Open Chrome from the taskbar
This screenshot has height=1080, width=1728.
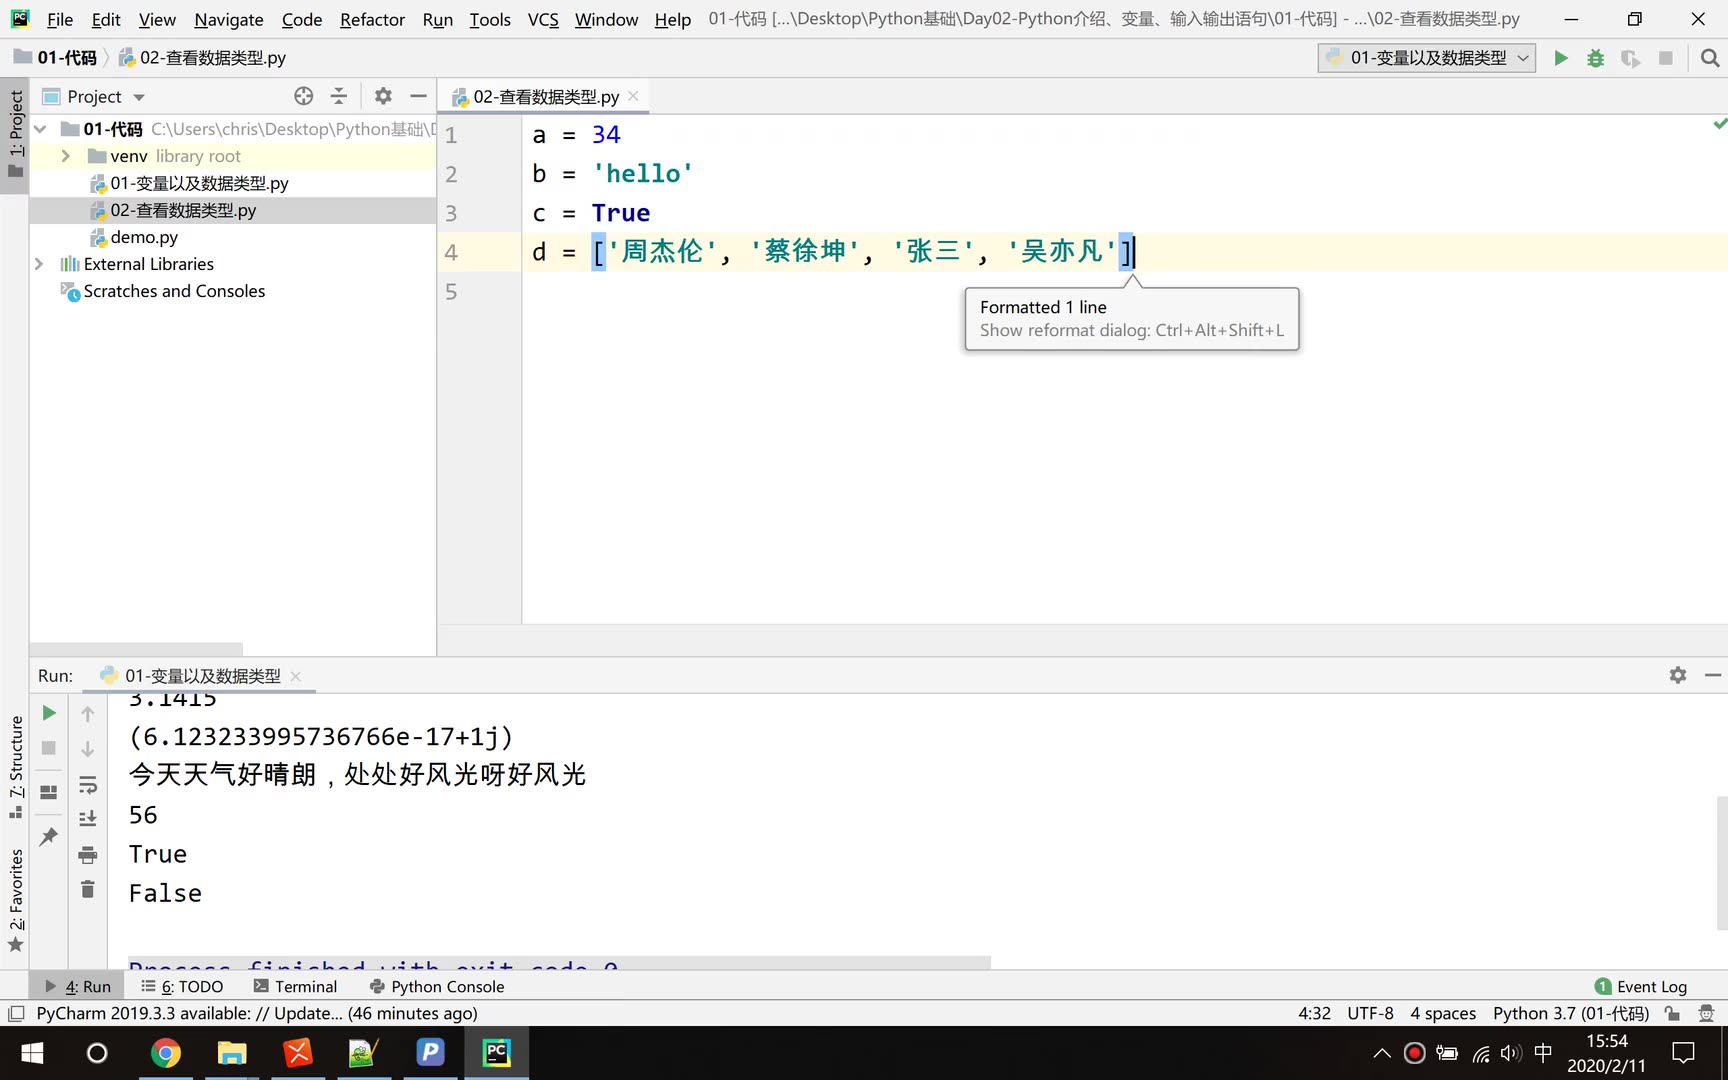tap(166, 1053)
